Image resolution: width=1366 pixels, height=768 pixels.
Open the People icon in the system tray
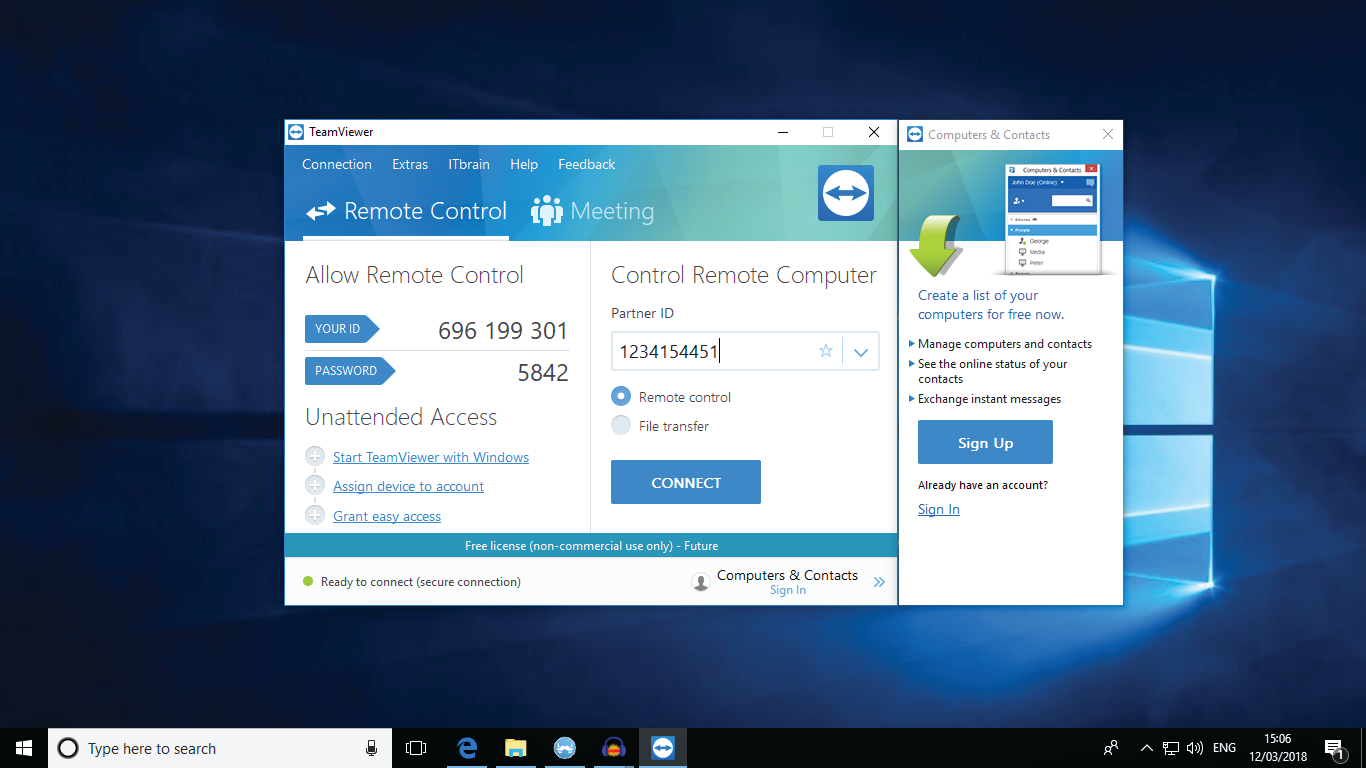pyautogui.click(x=1111, y=748)
